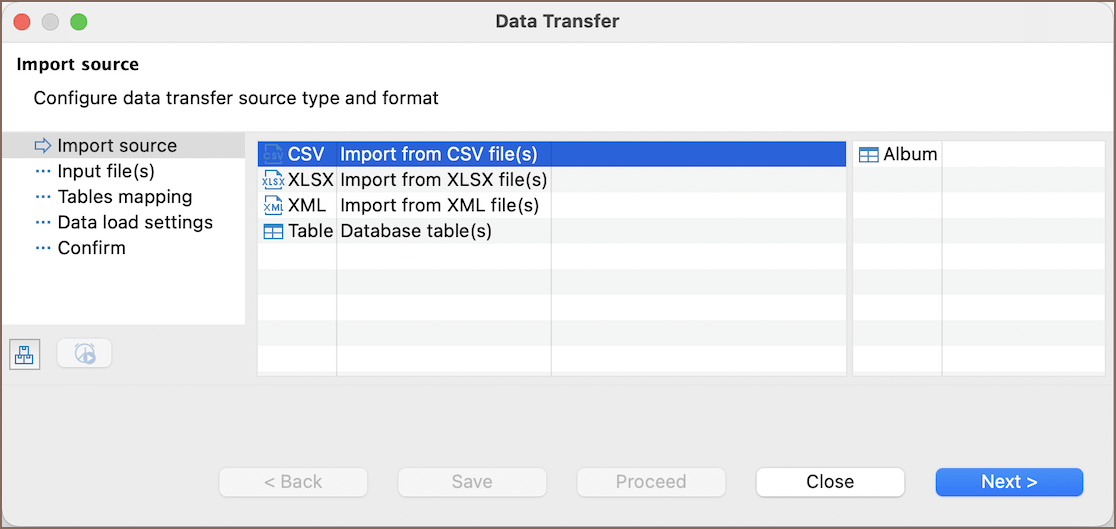Jump to Data load settings step
Screen dimensions: 1116x529
pos(135,222)
